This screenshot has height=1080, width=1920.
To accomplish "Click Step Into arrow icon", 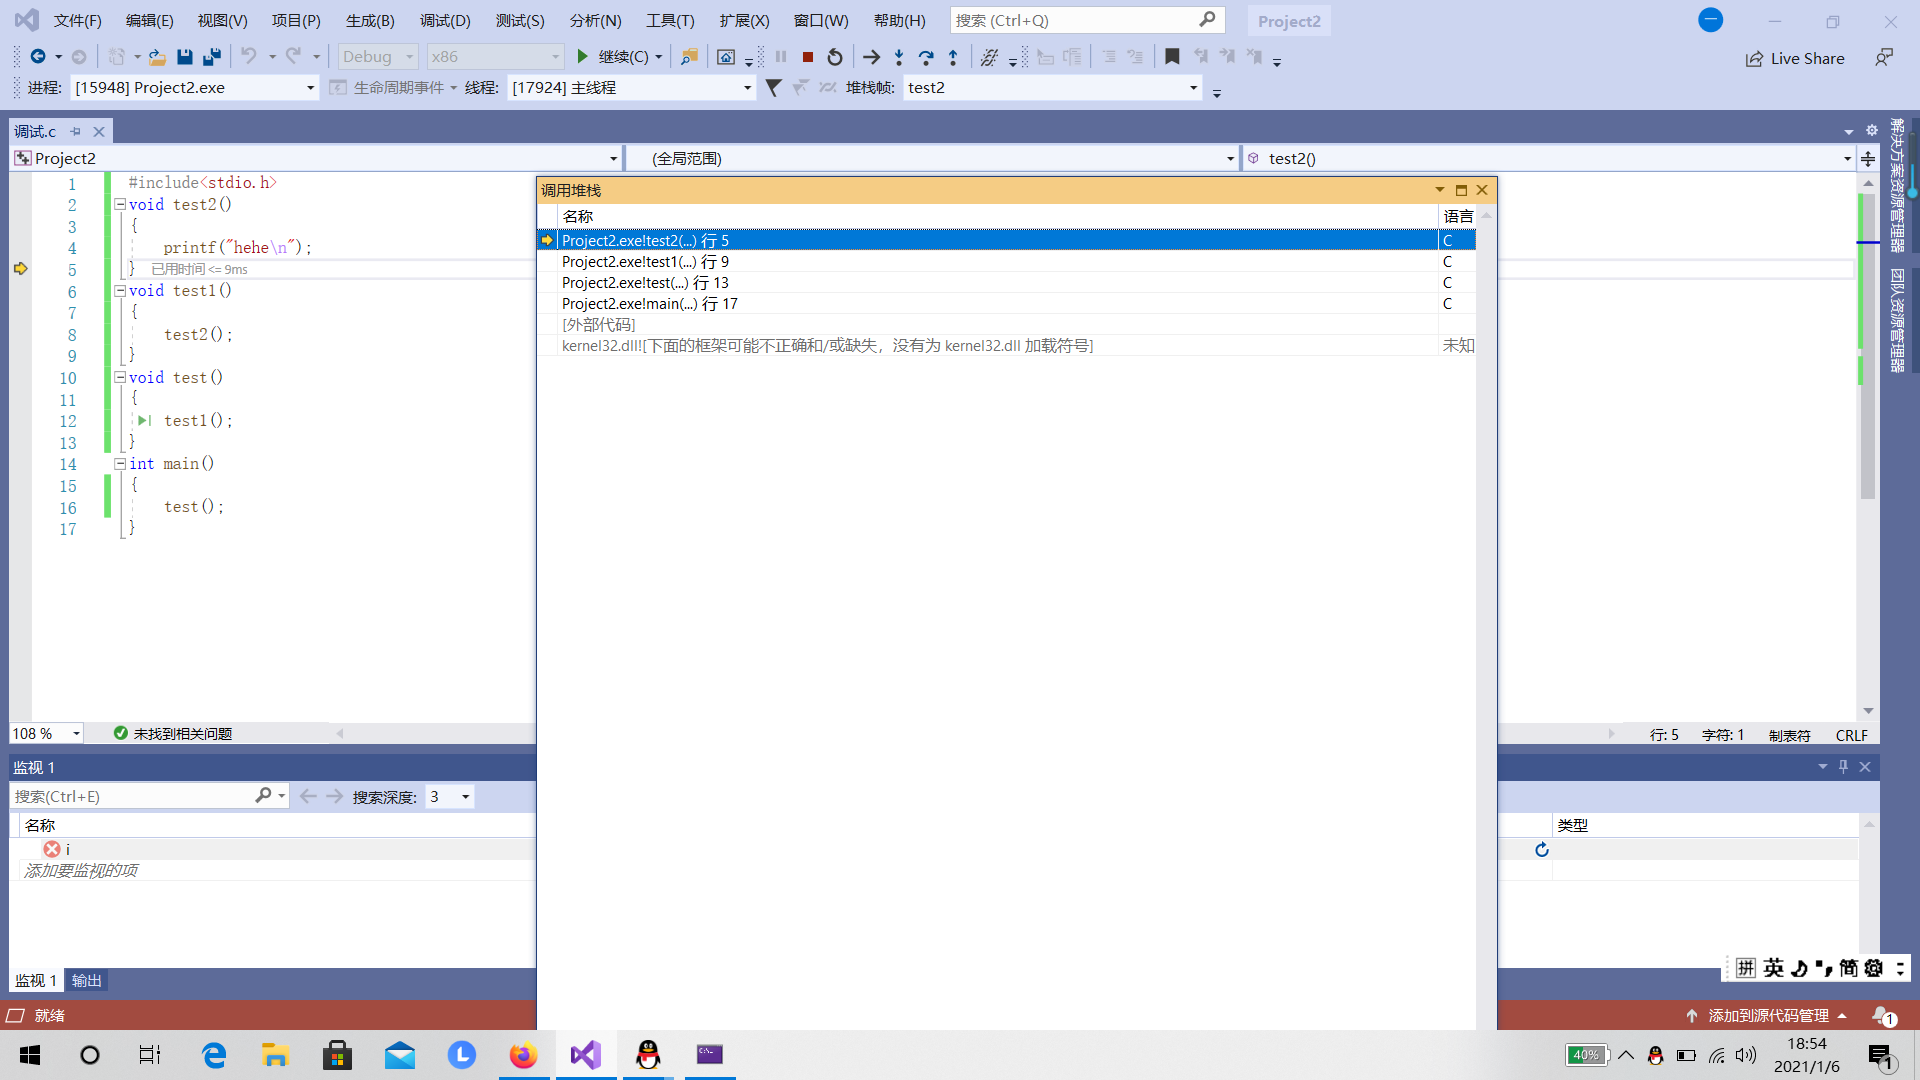I will pyautogui.click(x=899, y=57).
